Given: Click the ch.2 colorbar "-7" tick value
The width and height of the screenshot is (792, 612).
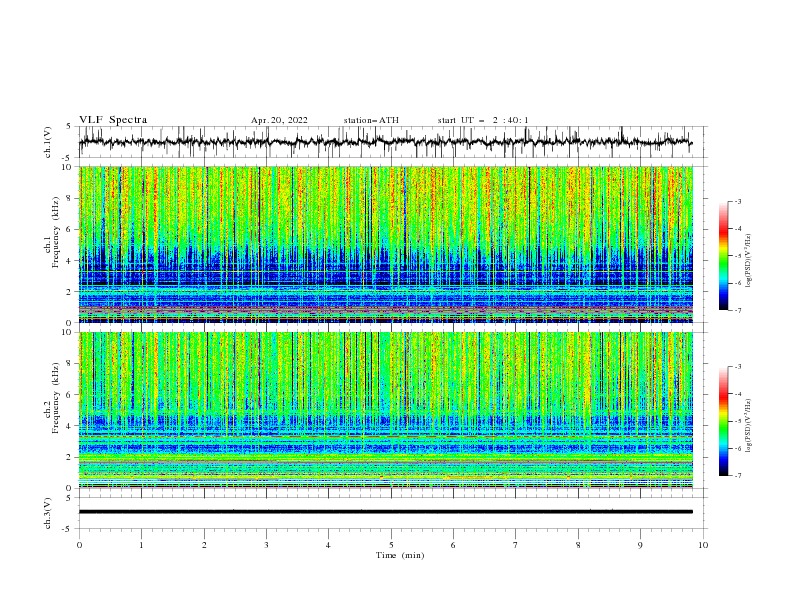Looking at the screenshot, I should point(737,476).
